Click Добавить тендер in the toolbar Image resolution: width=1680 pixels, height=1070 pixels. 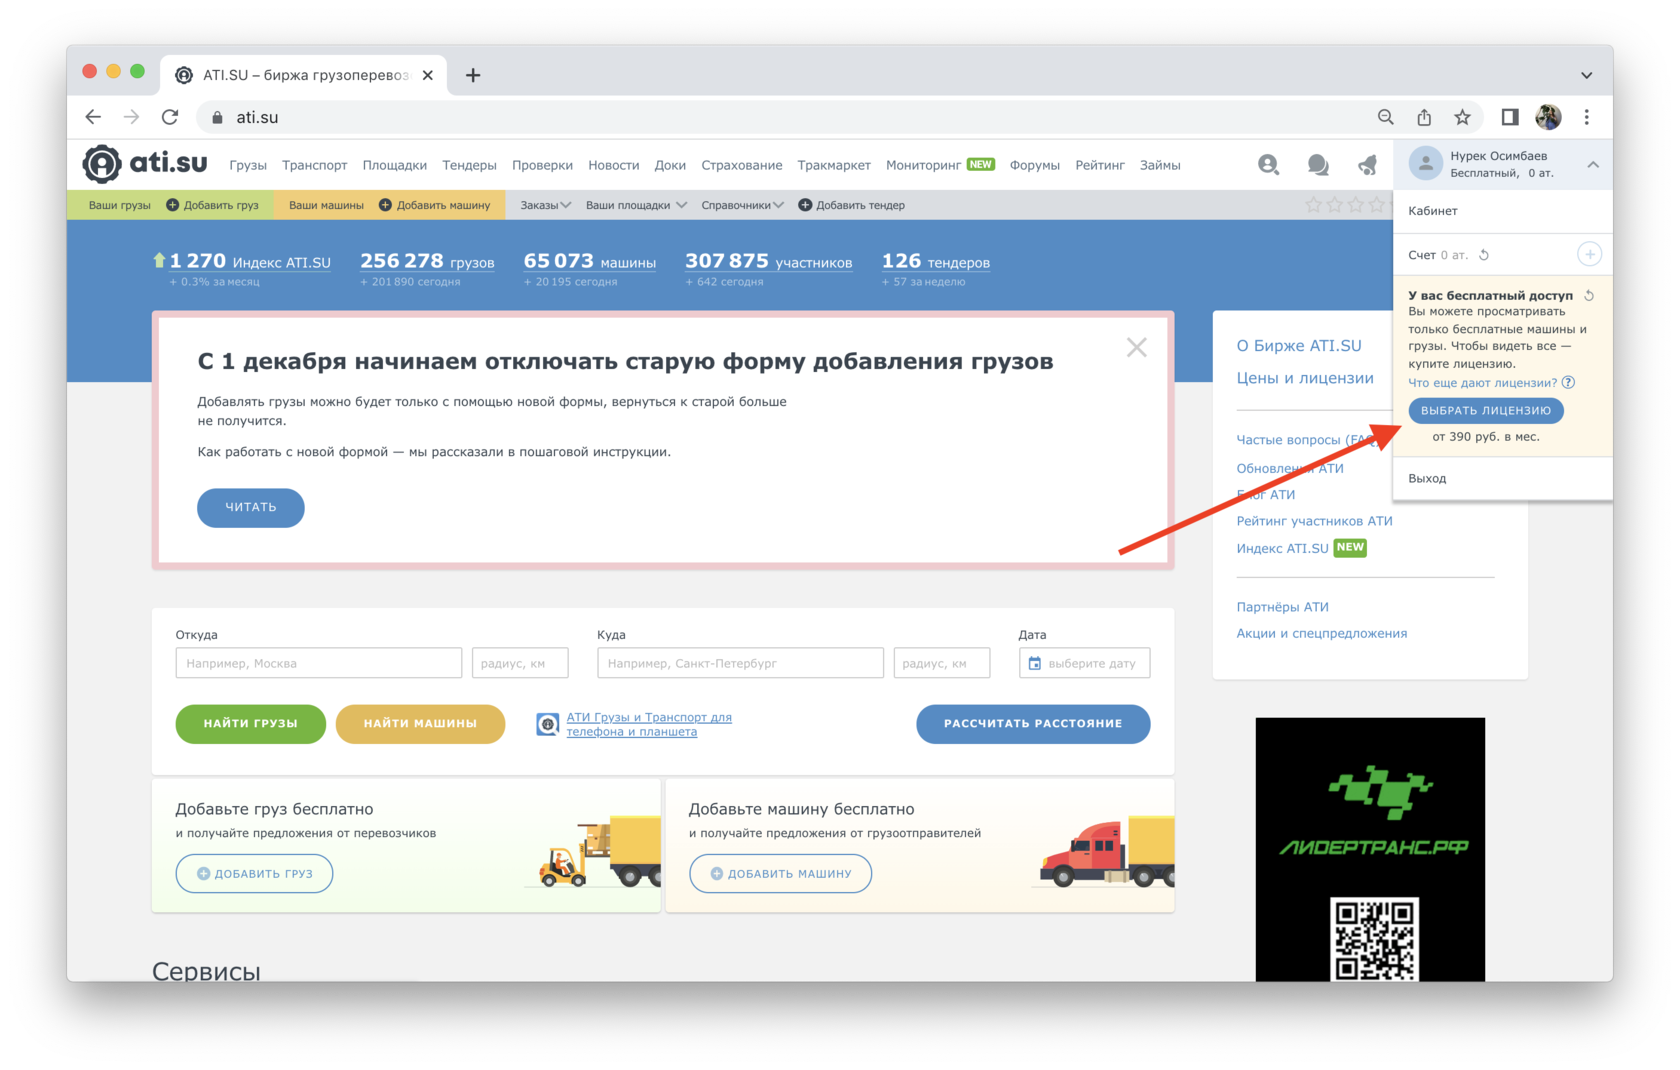click(x=851, y=205)
